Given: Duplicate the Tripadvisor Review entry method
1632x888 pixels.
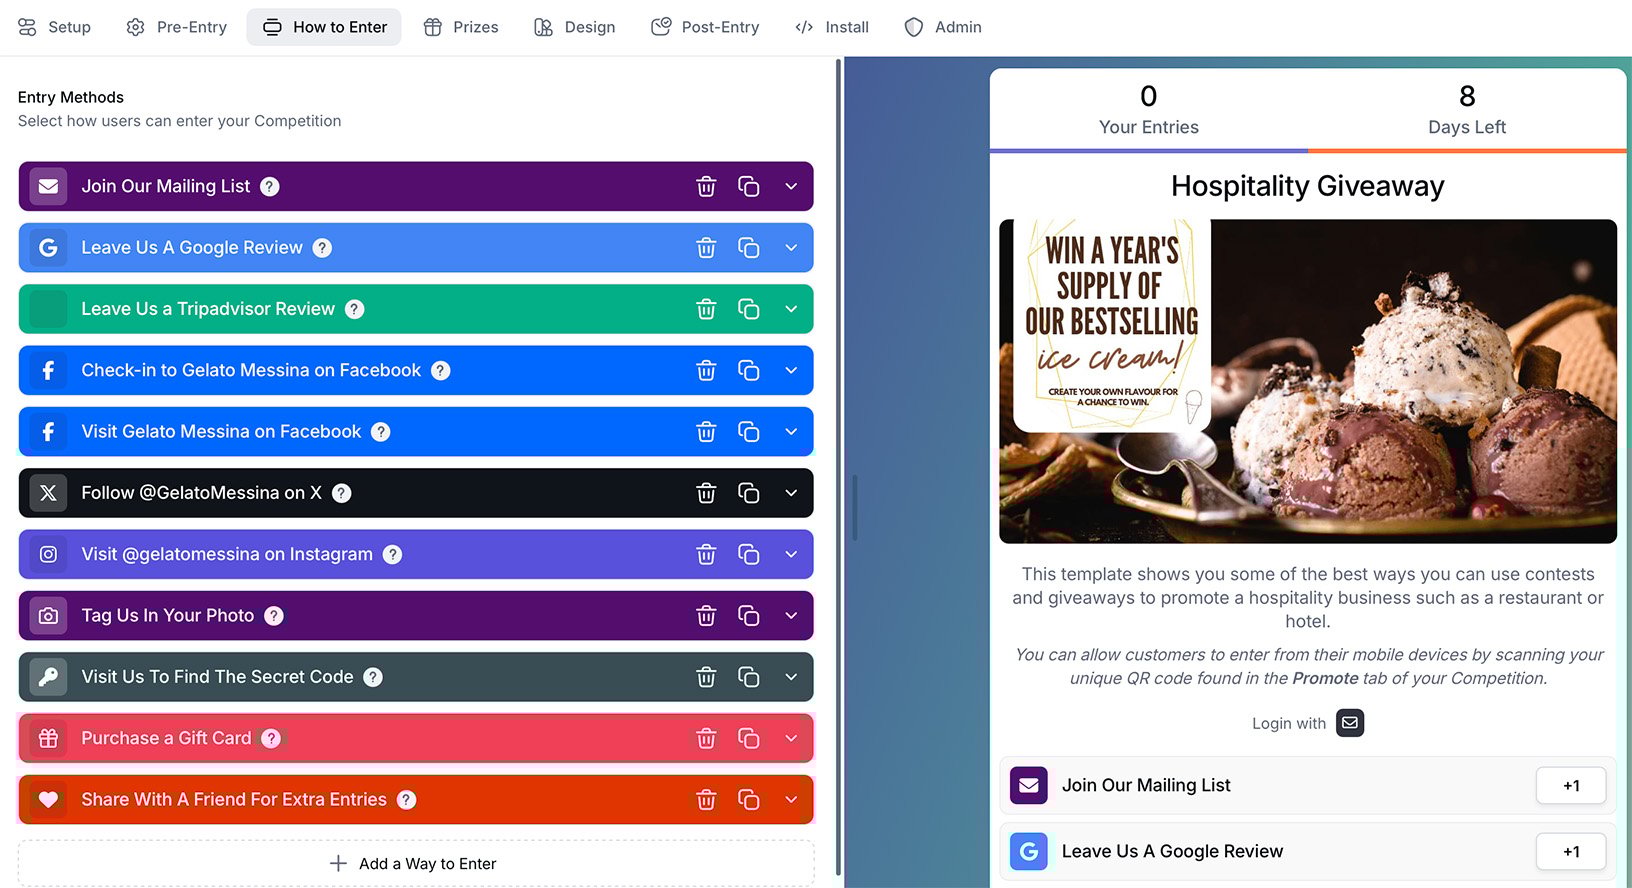Looking at the screenshot, I should (748, 309).
